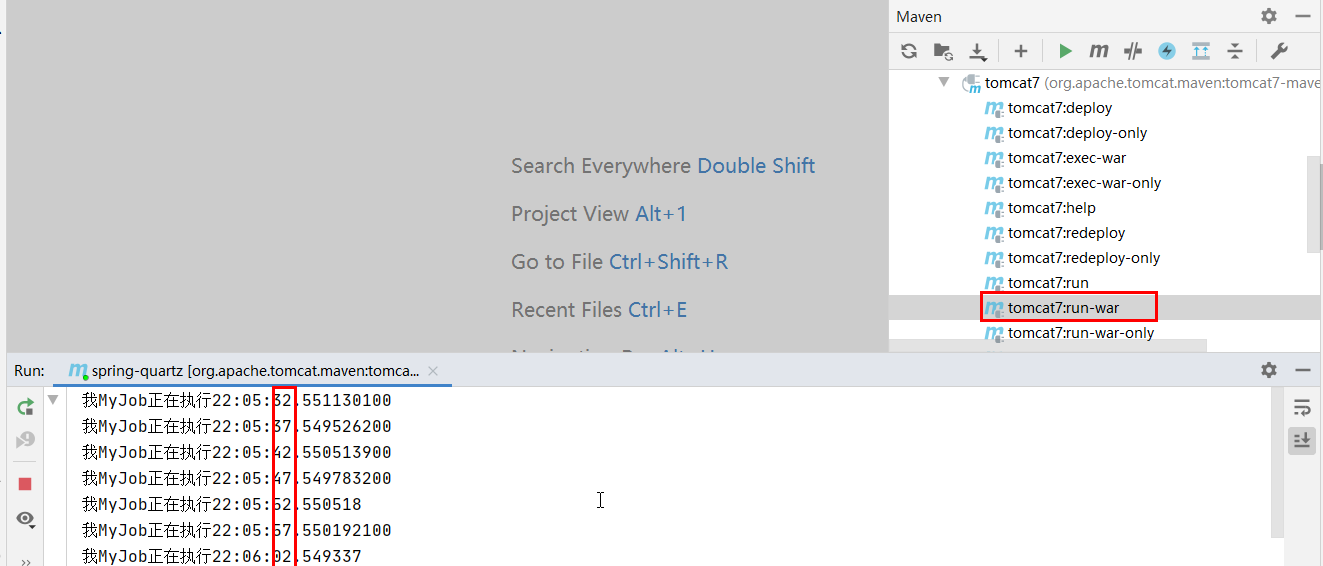Select tomcat7:help goal
The height and width of the screenshot is (566, 1323).
[1052, 208]
